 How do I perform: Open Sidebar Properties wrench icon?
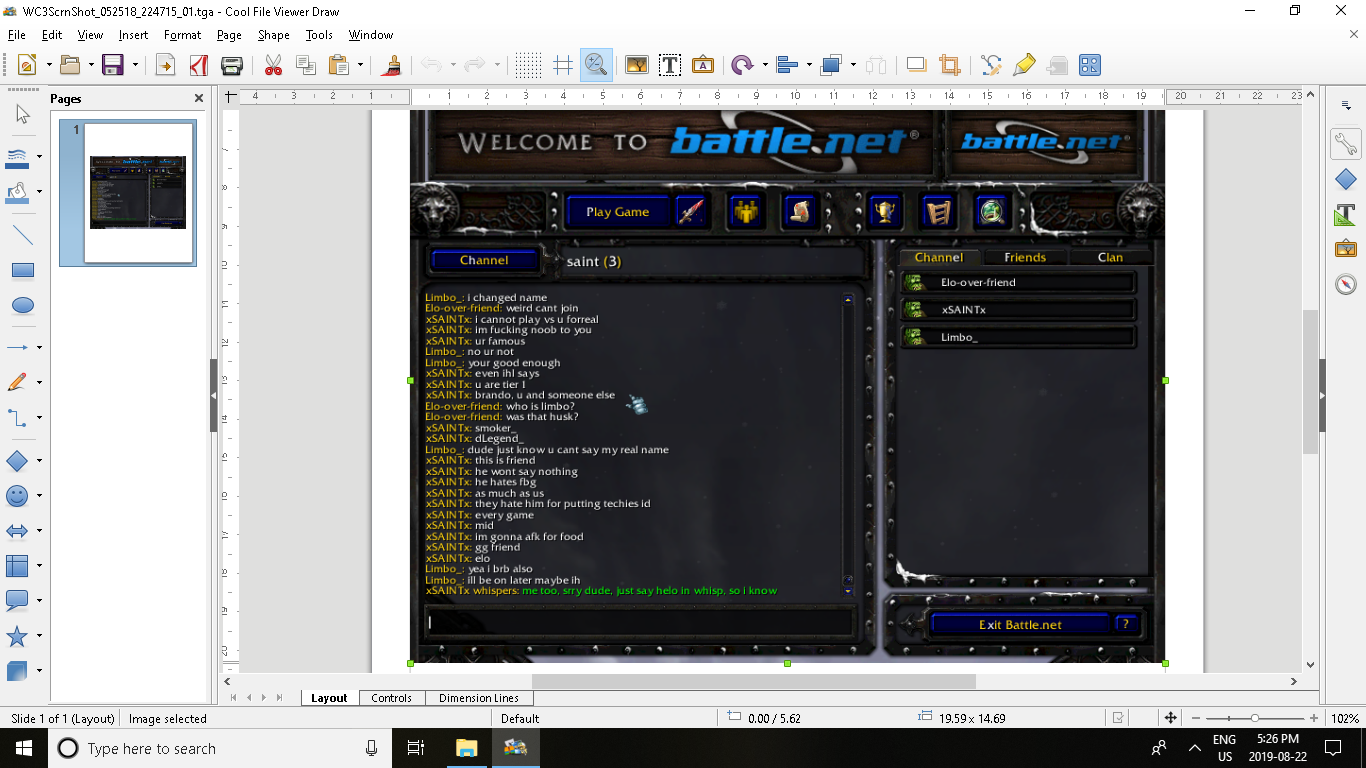(1345, 144)
